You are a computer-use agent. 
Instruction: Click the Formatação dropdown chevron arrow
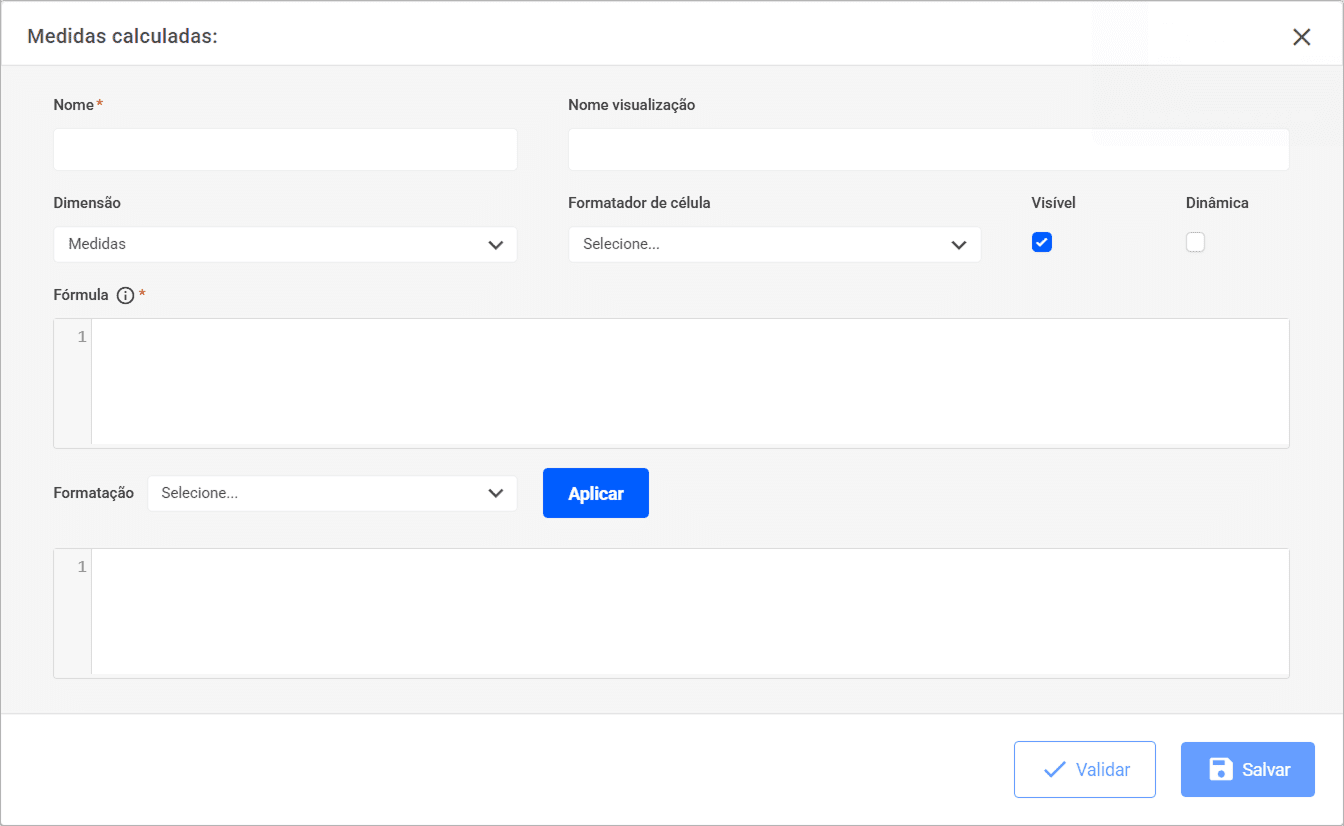pyautogui.click(x=495, y=493)
